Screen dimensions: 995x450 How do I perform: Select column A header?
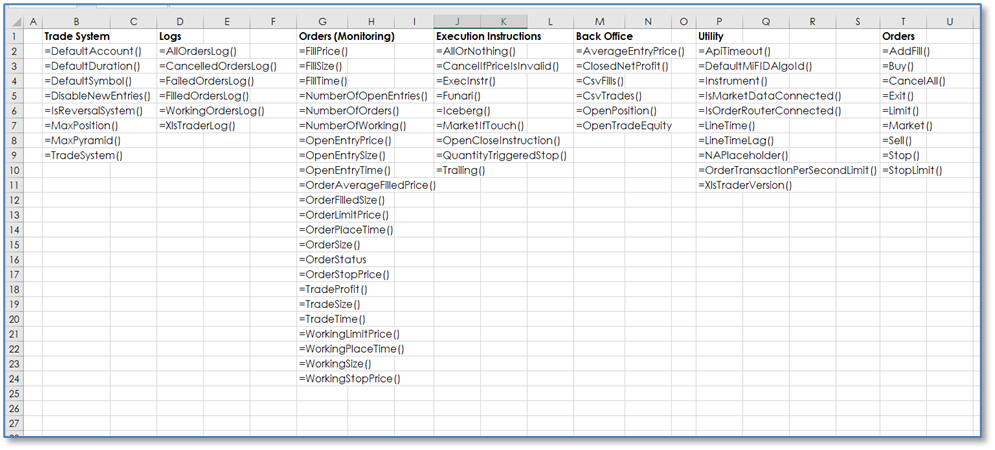(34, 21)
